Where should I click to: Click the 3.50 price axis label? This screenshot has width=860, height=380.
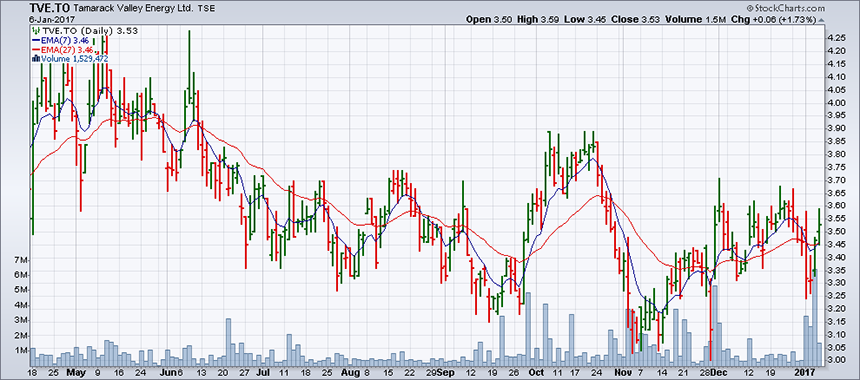coord(836,231)
